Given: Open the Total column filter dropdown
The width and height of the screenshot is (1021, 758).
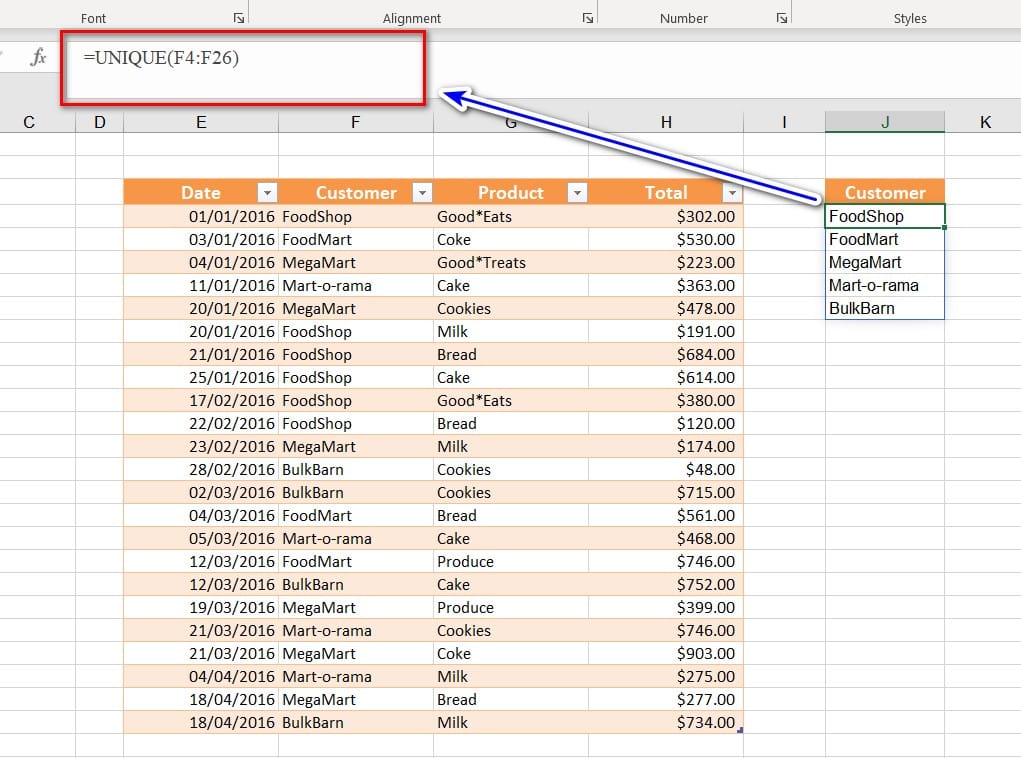Looking at the screenshot, I should pyautogui.click(x=732, y=193).
